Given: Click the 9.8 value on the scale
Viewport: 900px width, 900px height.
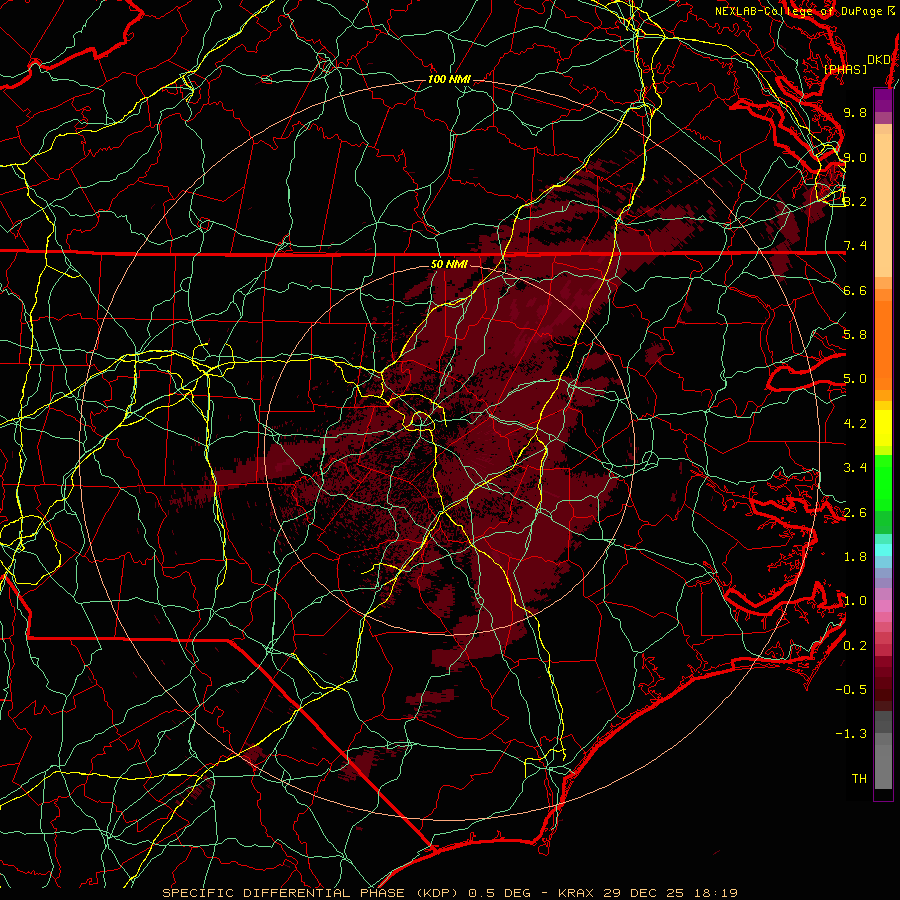Looking at the screenshot, I should (855, 112).
